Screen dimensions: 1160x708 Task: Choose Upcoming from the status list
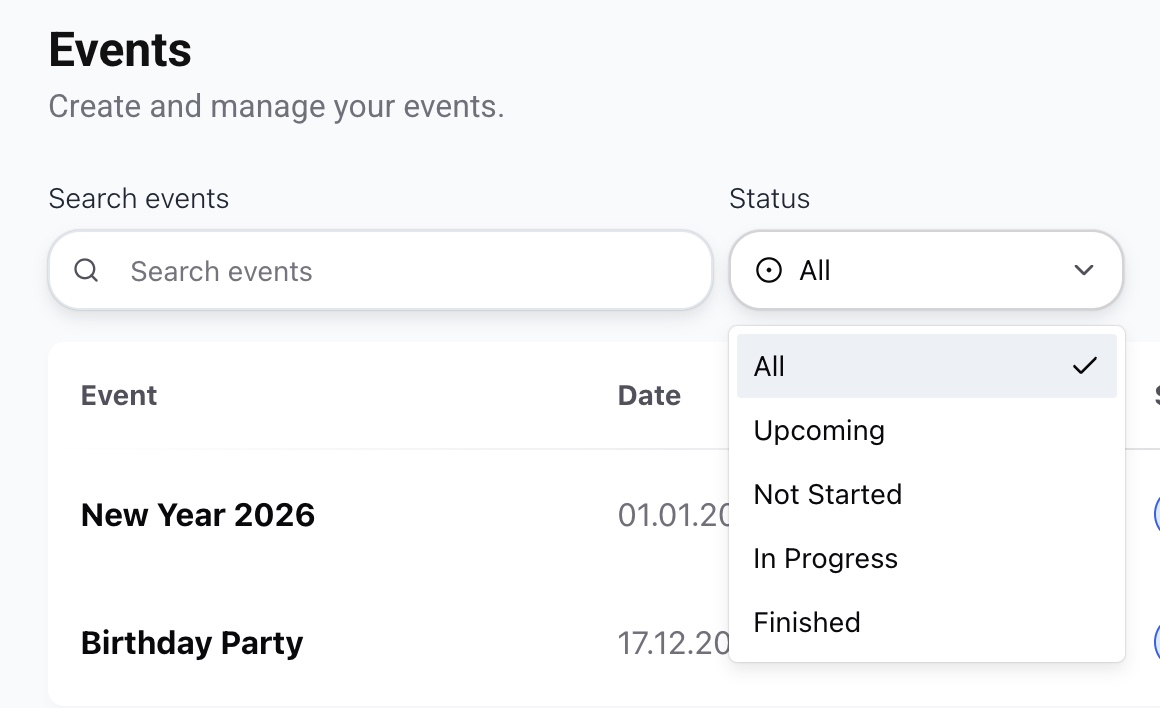[x=819, y=431]
